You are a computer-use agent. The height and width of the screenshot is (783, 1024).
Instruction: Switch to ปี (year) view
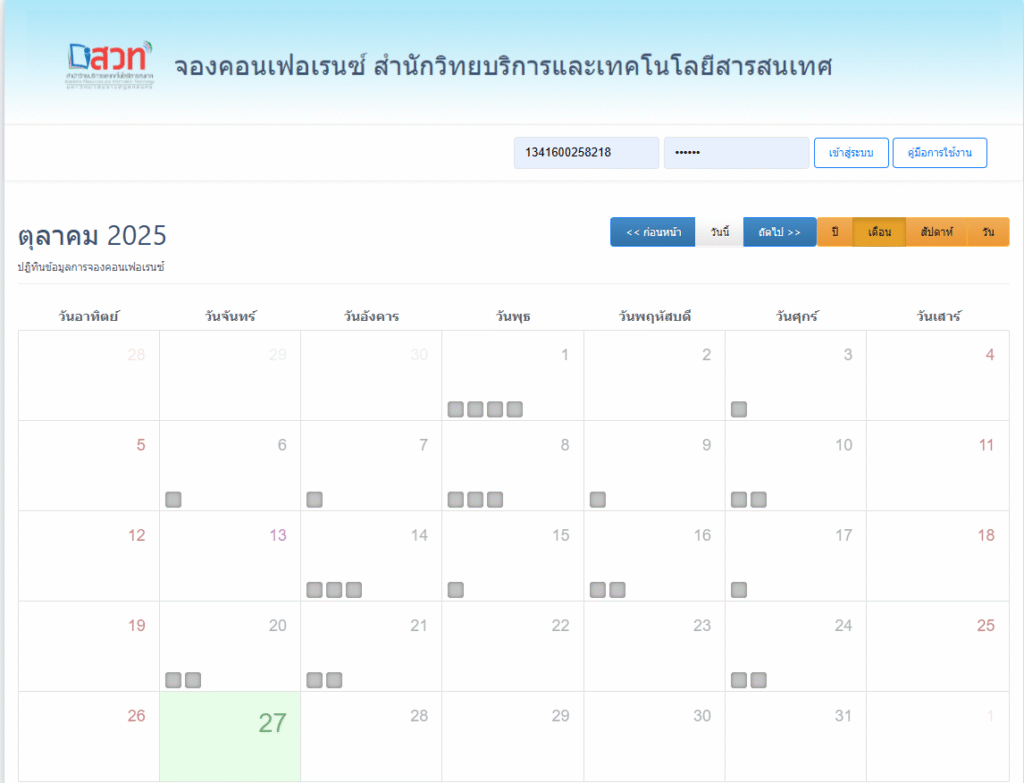tap(834, 232)
